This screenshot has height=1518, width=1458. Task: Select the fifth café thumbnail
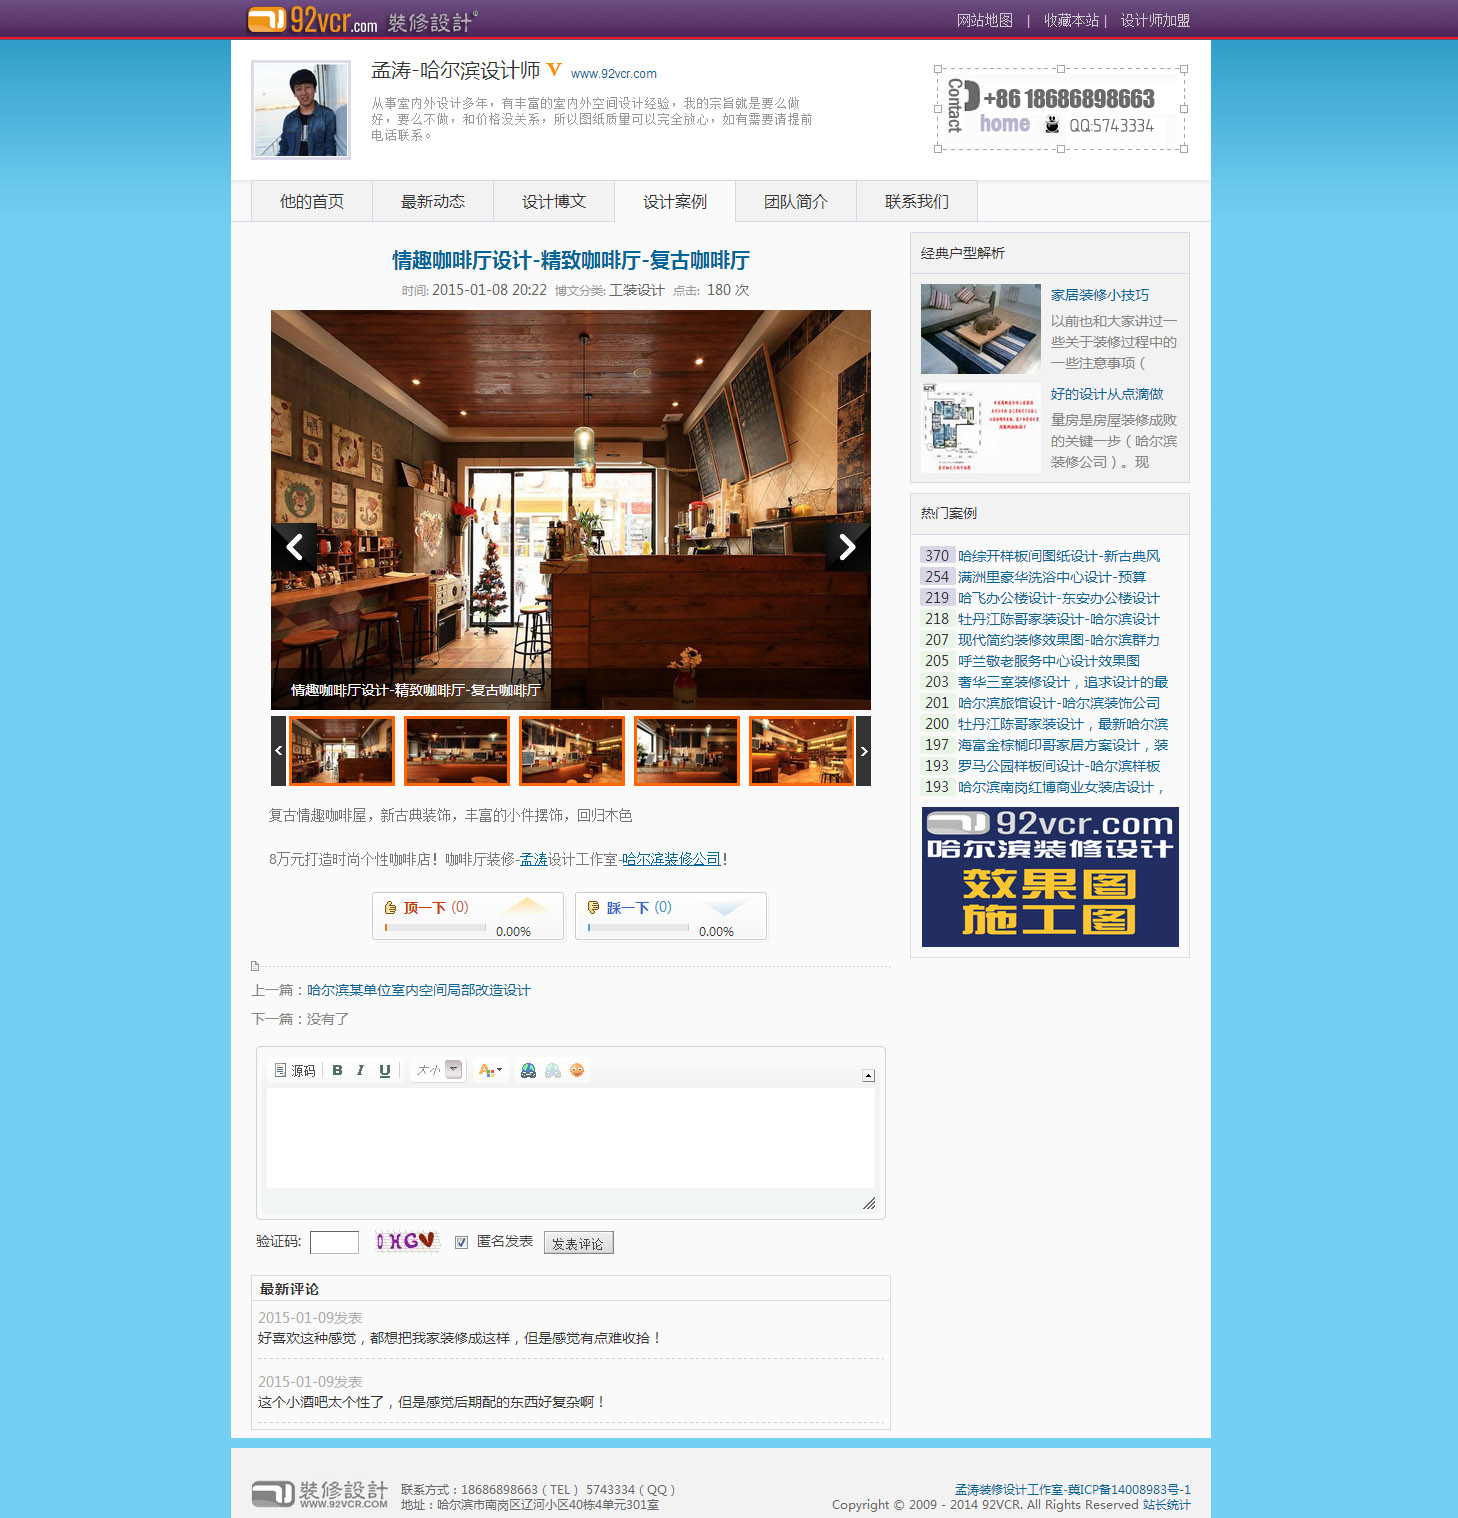point(802,751)
